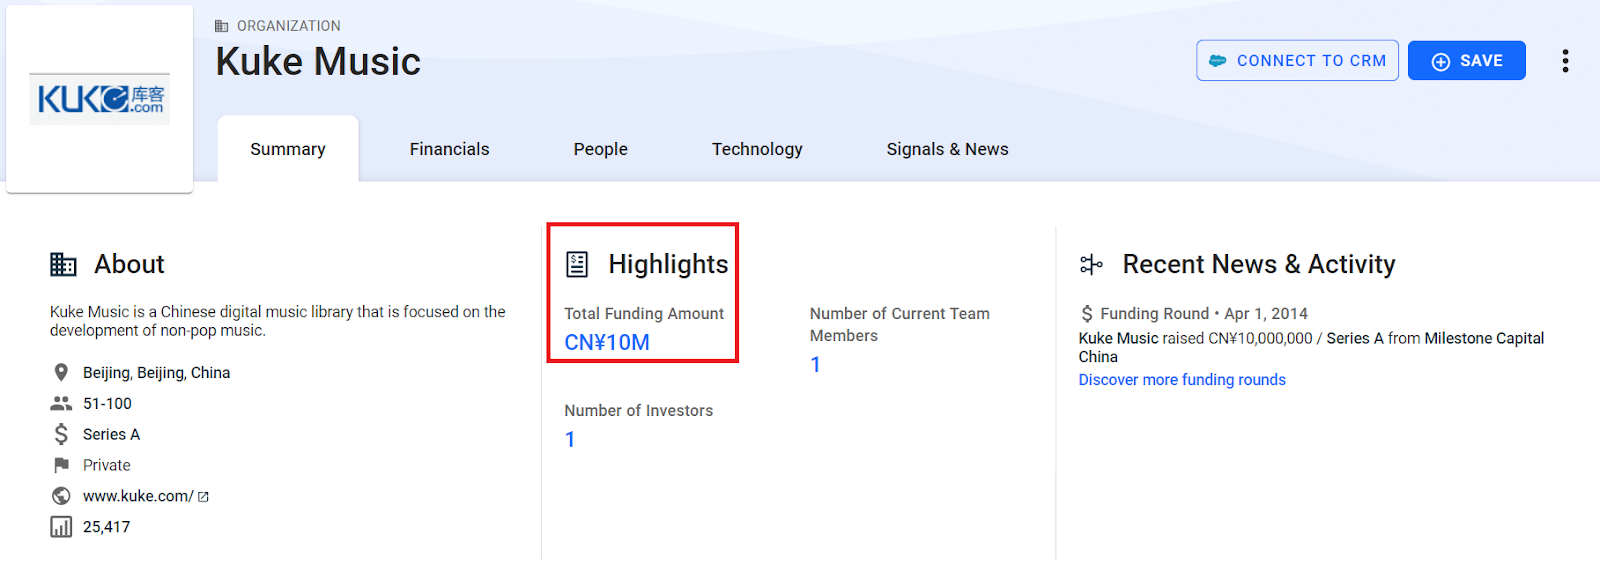Viewport: 1600px width, 565px height.
Task: Click the Series A funding stage text
Action: point(111,435)
